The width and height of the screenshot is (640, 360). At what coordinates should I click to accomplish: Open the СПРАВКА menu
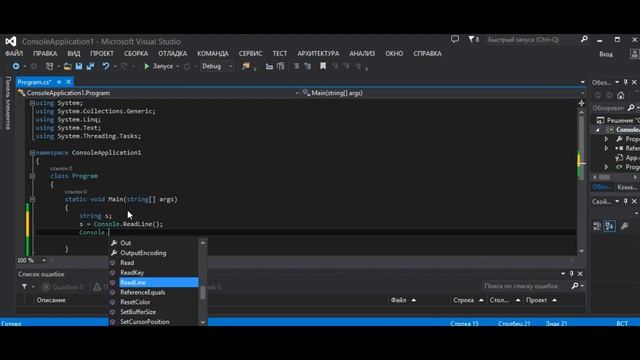427,53
